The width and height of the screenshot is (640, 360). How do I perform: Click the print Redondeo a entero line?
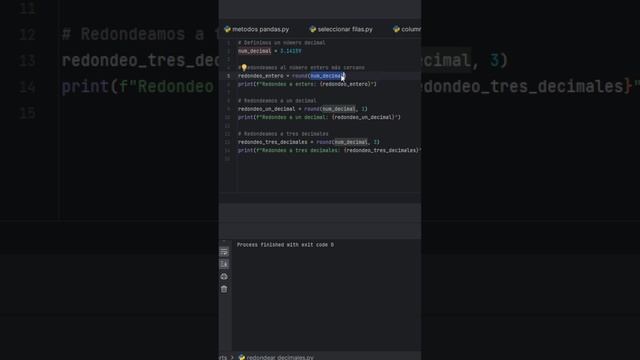tap(307, 84)
